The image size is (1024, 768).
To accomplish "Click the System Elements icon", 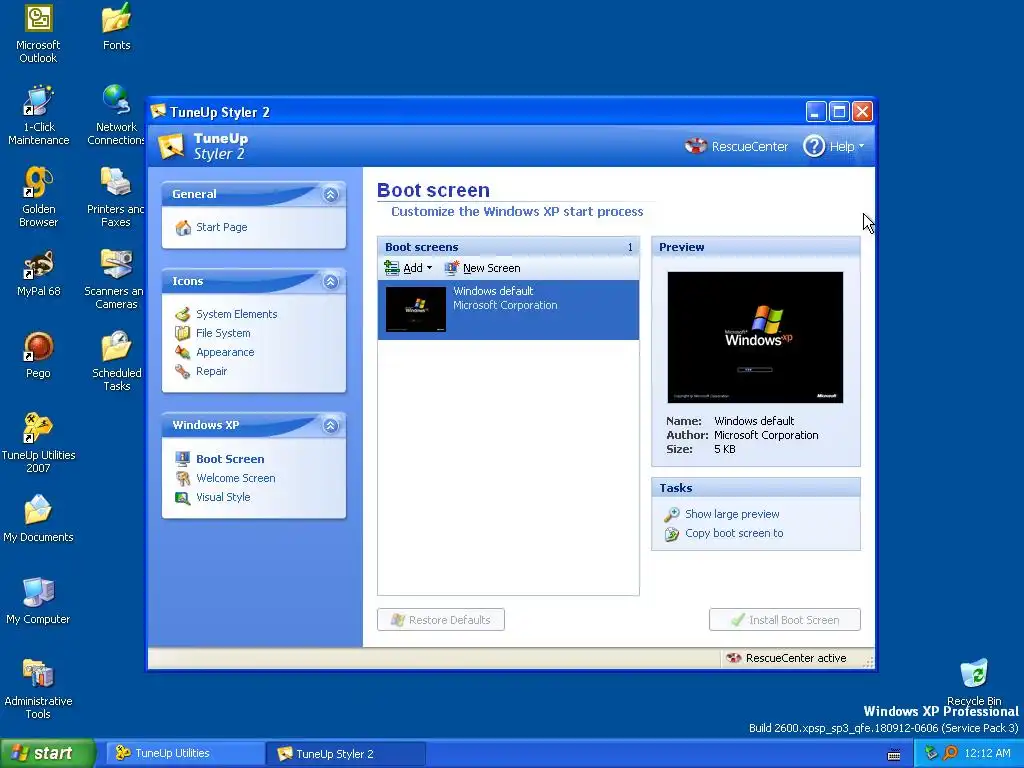I will point(183,314).
